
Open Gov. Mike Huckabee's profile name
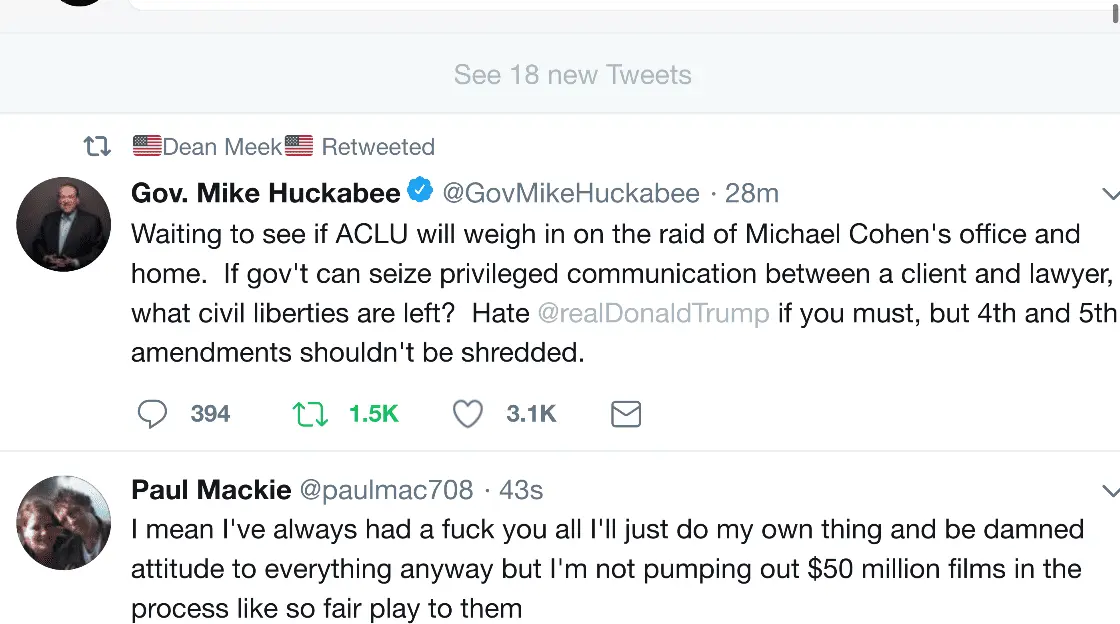click(x=265, y=193)
